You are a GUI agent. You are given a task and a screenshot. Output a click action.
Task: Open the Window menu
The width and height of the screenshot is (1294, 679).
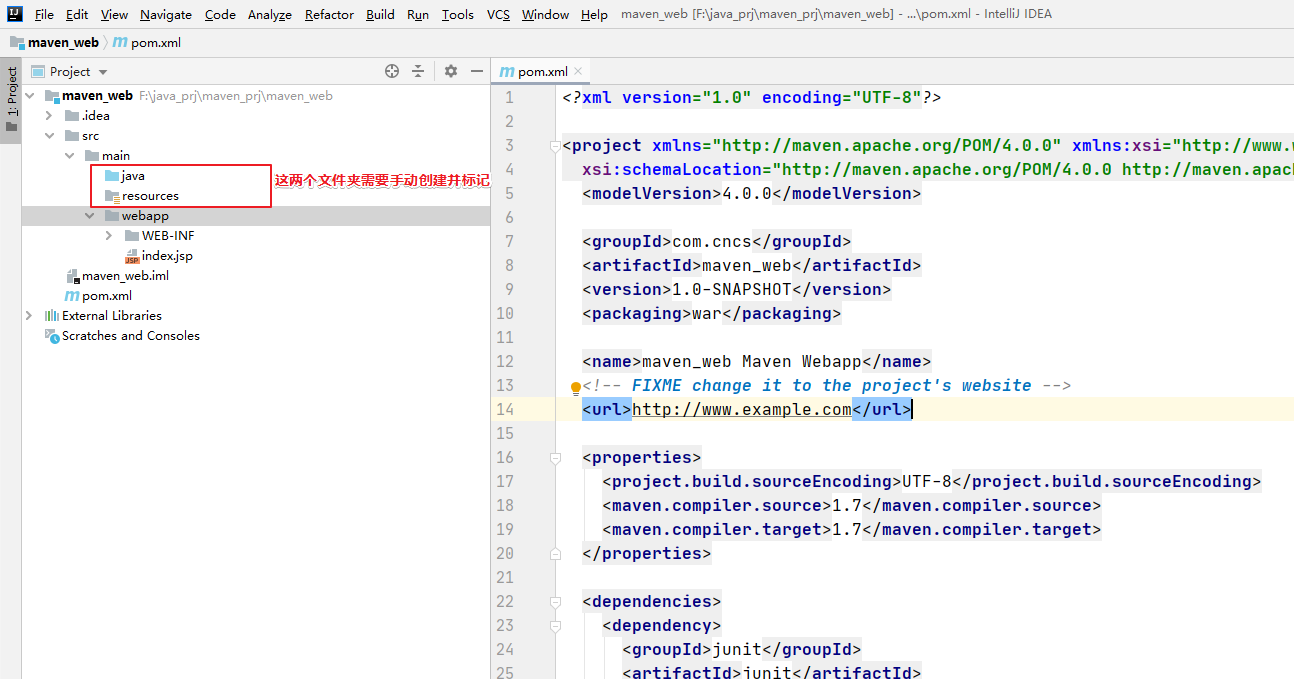pos(546,14)
